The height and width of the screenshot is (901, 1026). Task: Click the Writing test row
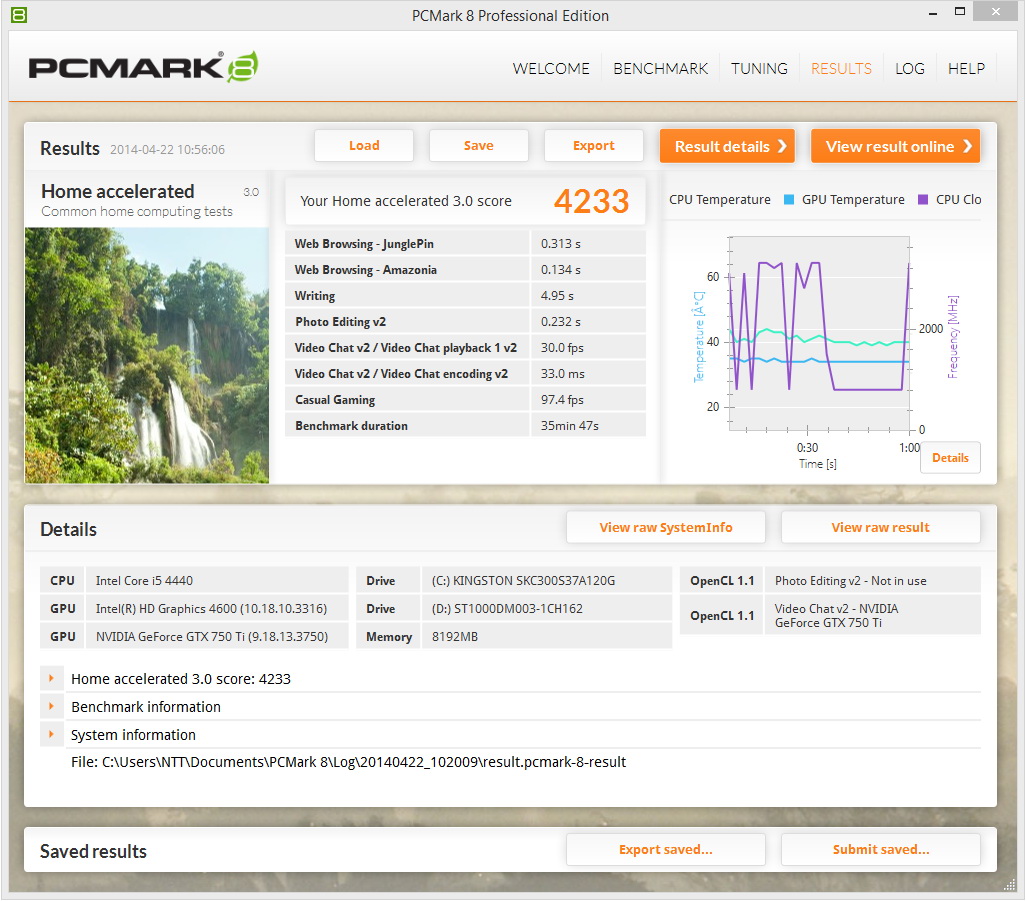[465, 295]
